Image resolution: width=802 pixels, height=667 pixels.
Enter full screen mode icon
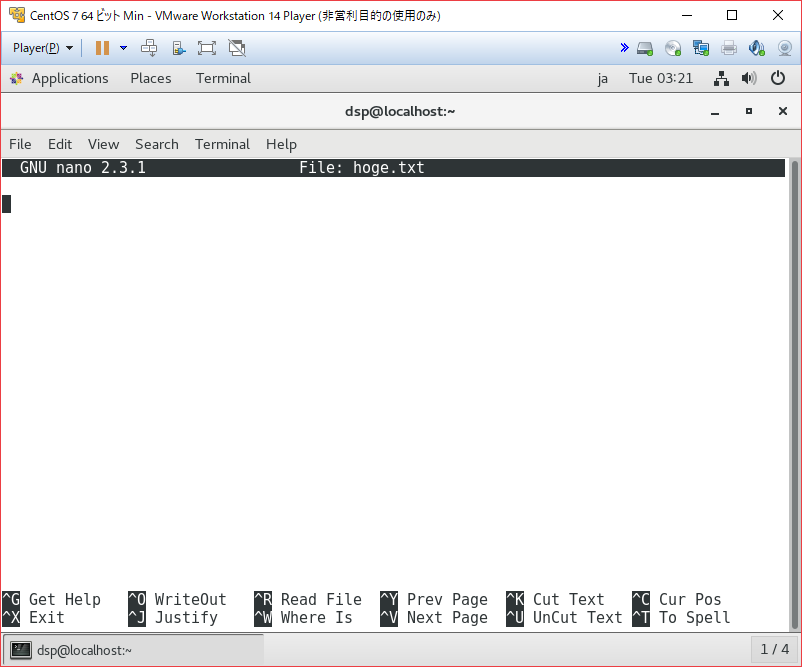tap(207, 48)
